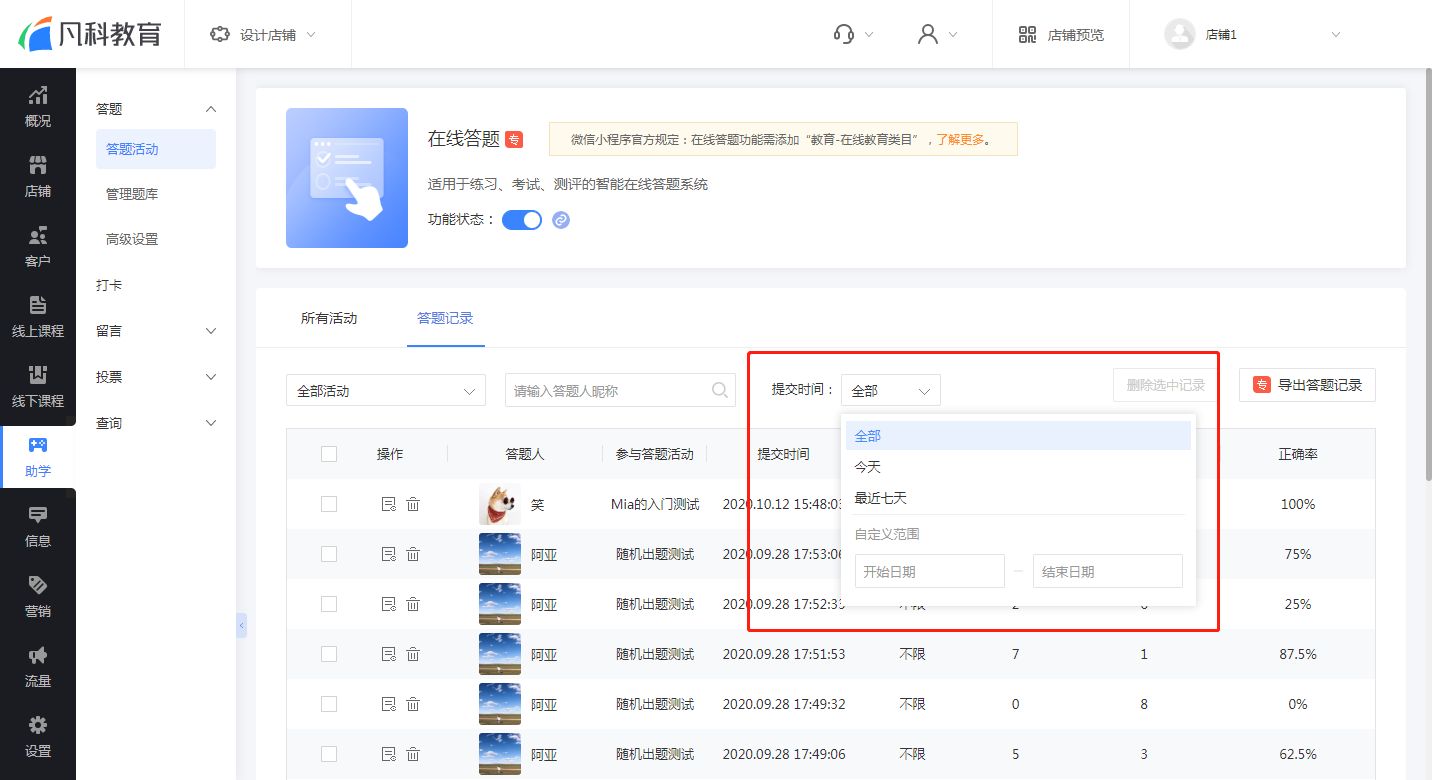Select 助学 sidebar item
The height and width of the screenshot is (780, 1432).
coord(38,457)
